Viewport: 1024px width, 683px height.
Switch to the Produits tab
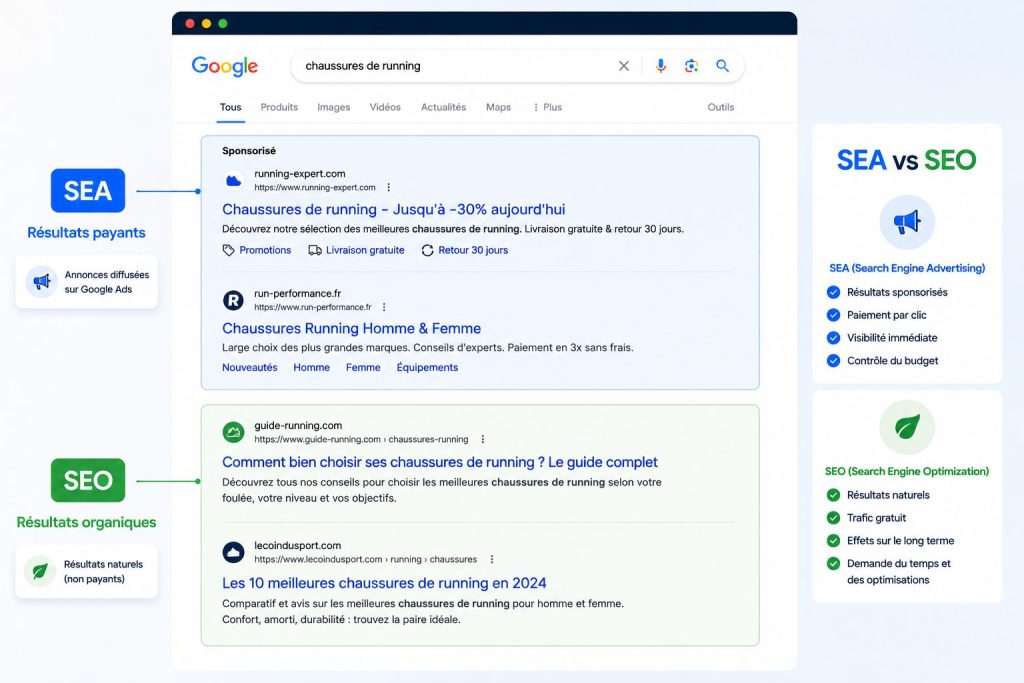point(280,107)
